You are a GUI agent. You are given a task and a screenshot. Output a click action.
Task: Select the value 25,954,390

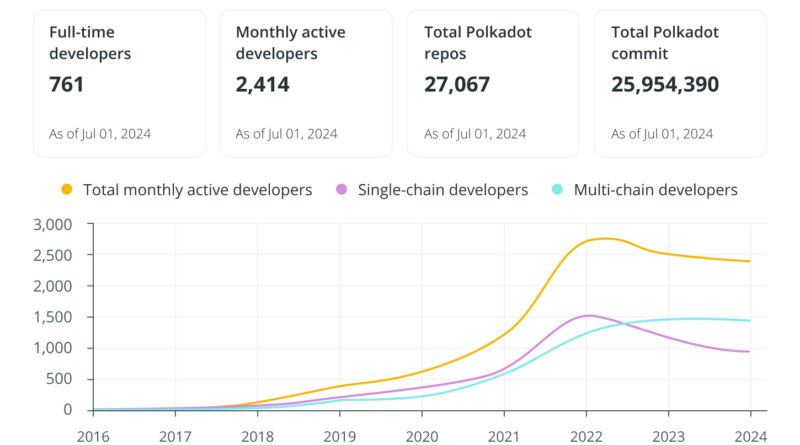[665, 84]
